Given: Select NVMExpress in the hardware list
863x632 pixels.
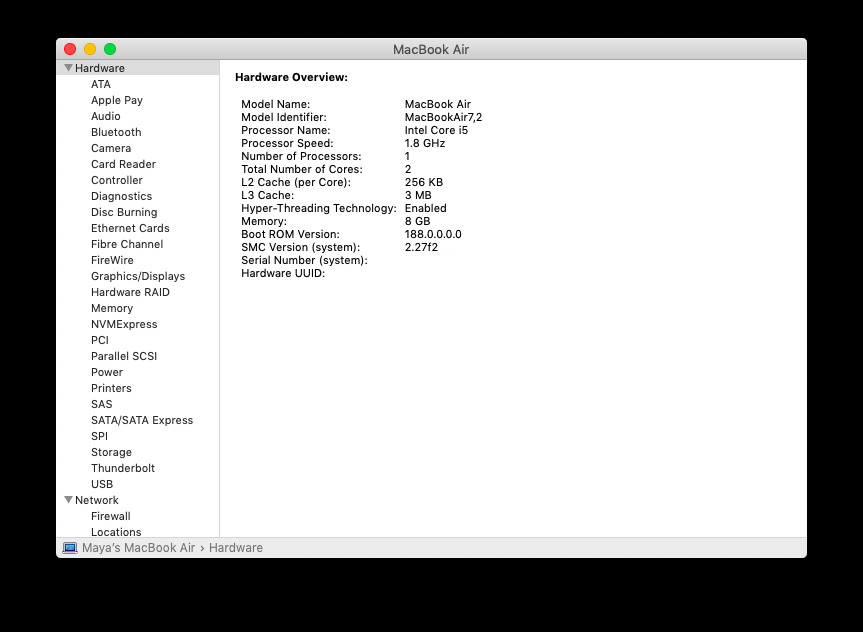Looking at the screenshot, I should coord(124,324).
